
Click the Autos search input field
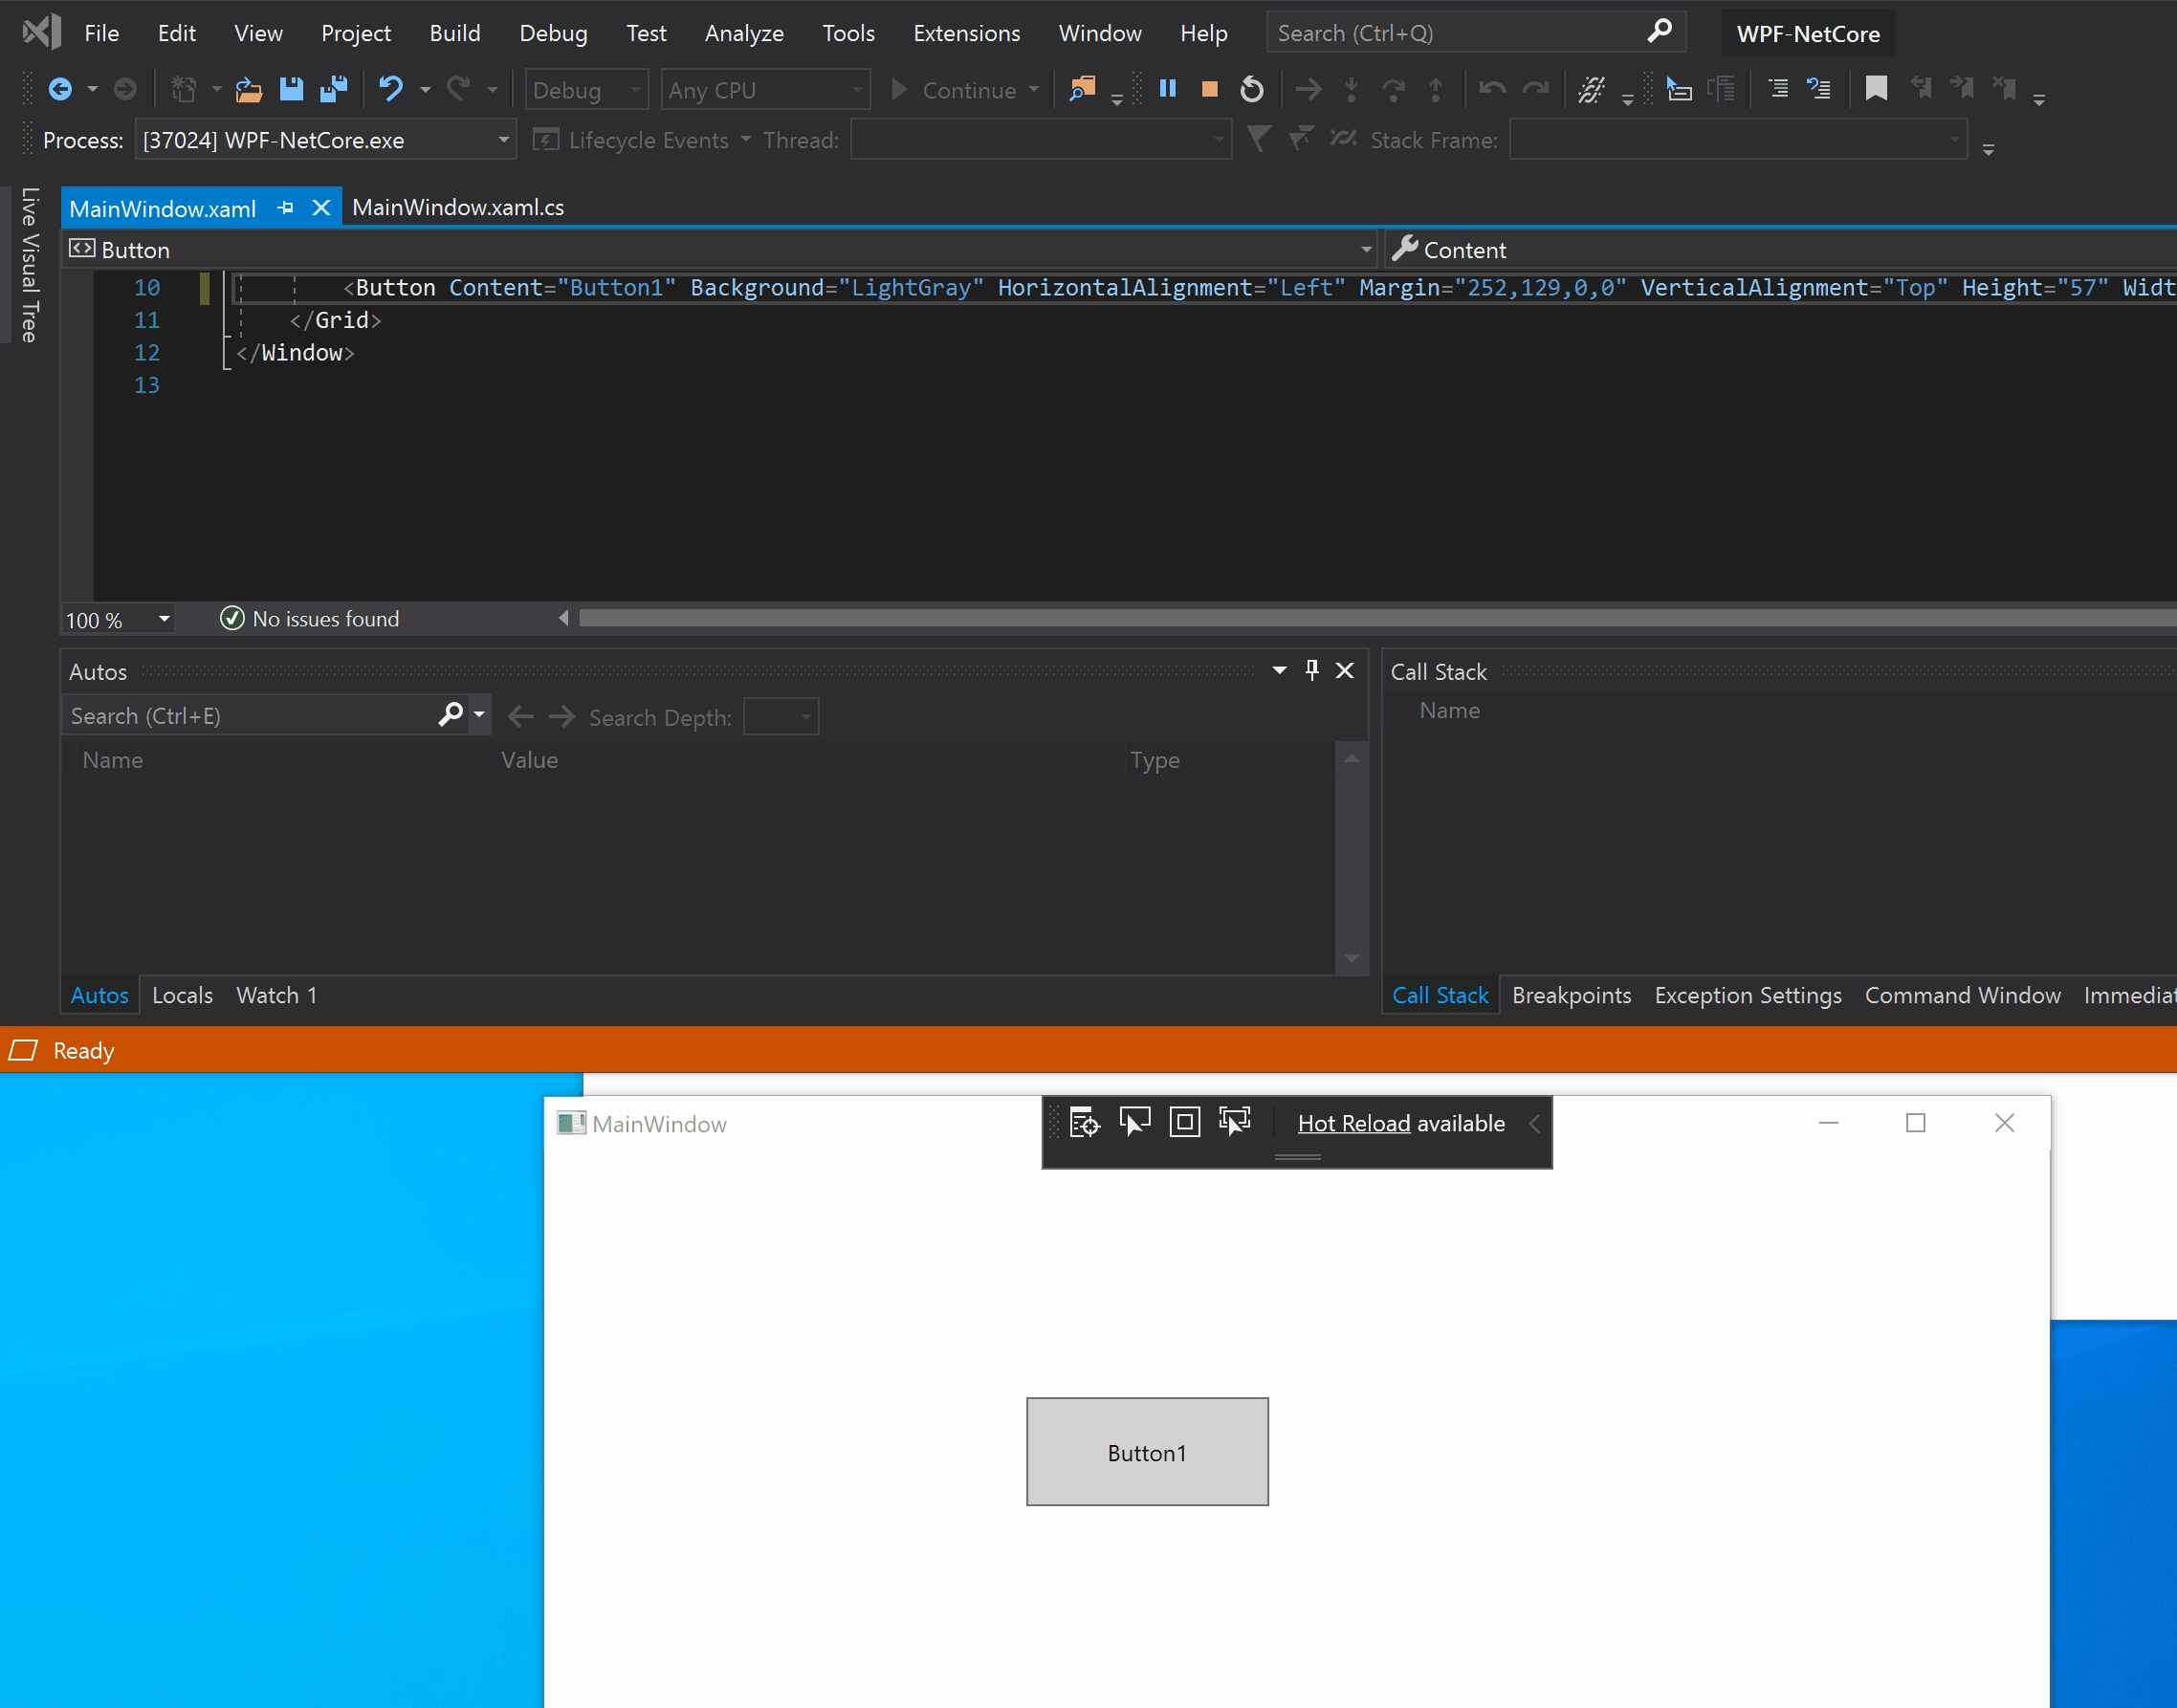tap(248, 715)
